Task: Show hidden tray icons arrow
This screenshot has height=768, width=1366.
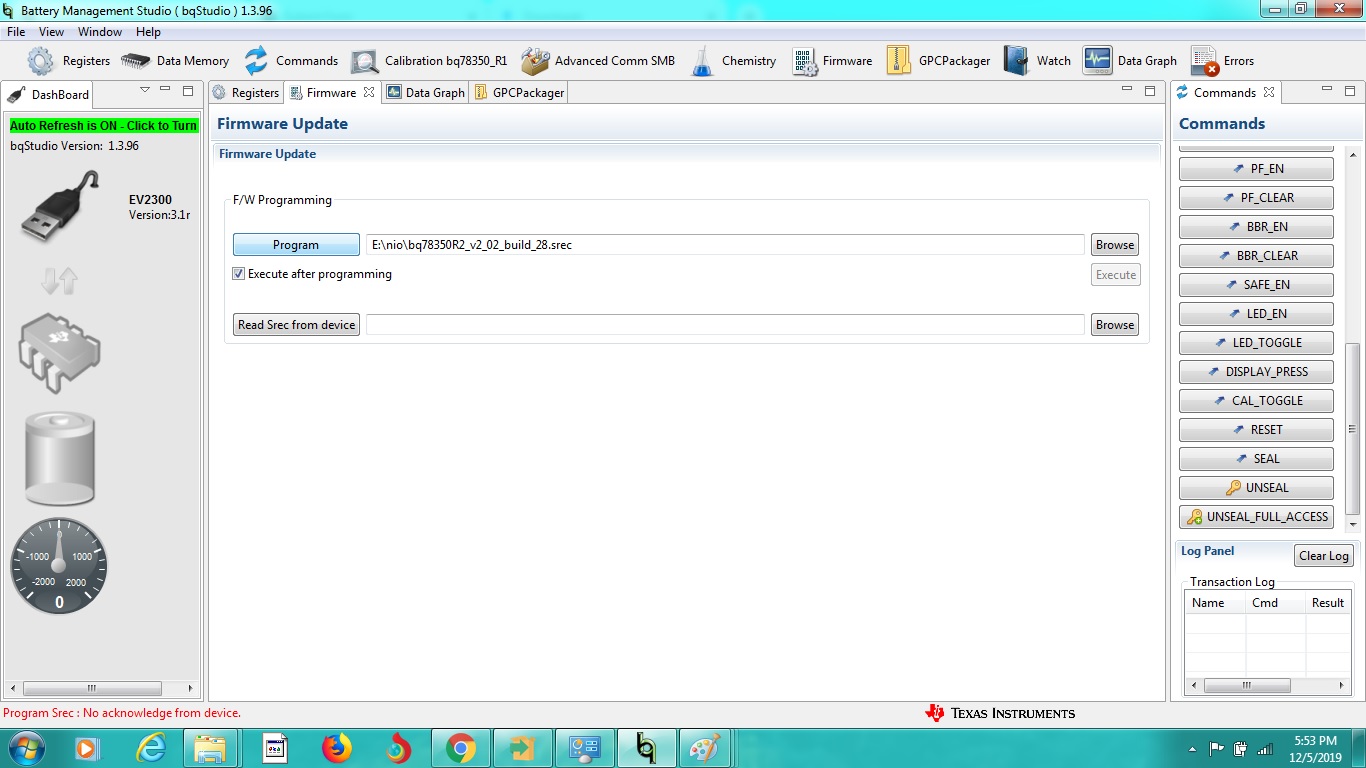Action: point(1192,748)
